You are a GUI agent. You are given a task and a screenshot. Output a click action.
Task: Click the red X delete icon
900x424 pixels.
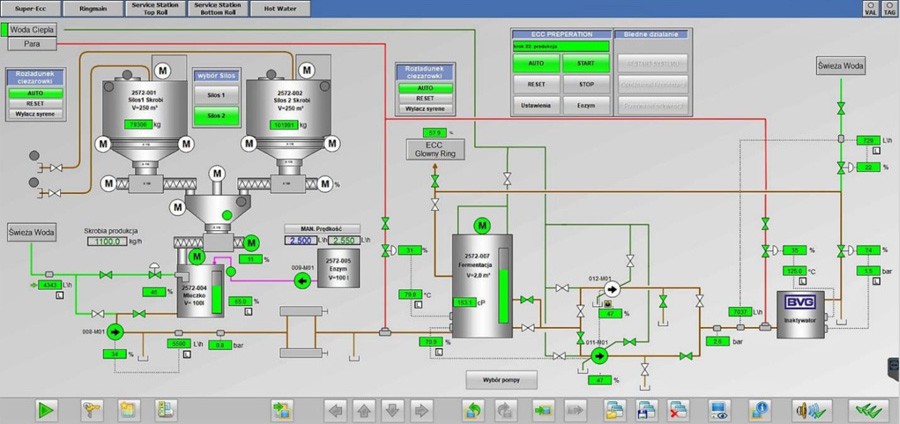point(678,411)
